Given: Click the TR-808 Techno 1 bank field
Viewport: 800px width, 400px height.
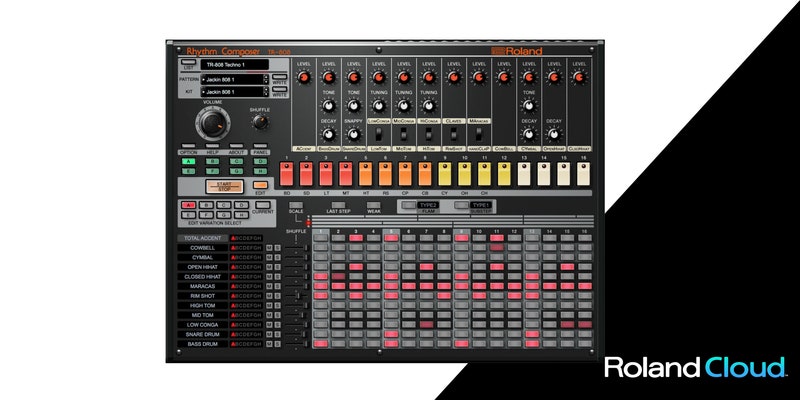Looking at the screenshot, I should coord(234,65).
